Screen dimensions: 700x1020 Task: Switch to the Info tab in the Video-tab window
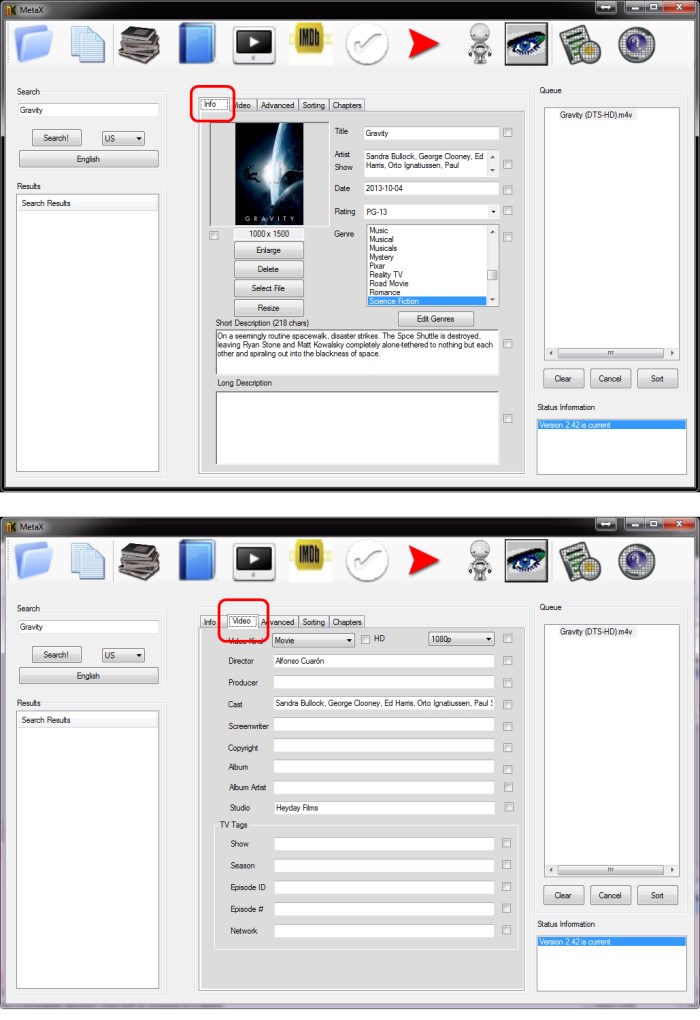pyautogui.click(x=209, y=622)
